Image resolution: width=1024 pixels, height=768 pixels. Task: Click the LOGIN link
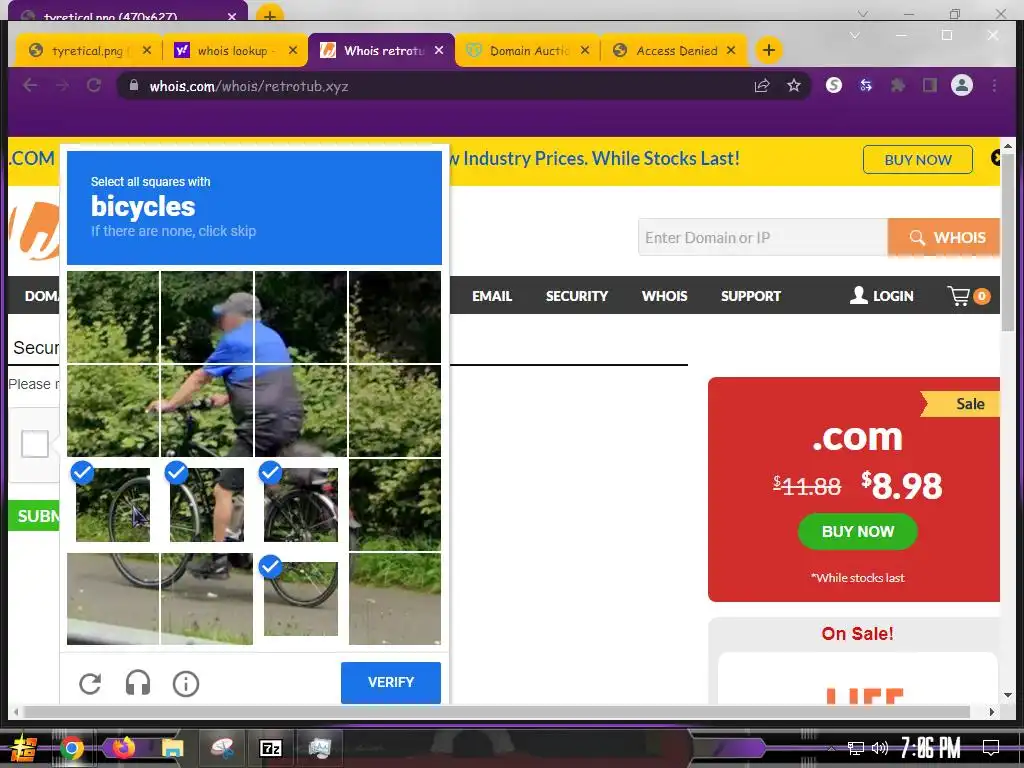[881, 296]
